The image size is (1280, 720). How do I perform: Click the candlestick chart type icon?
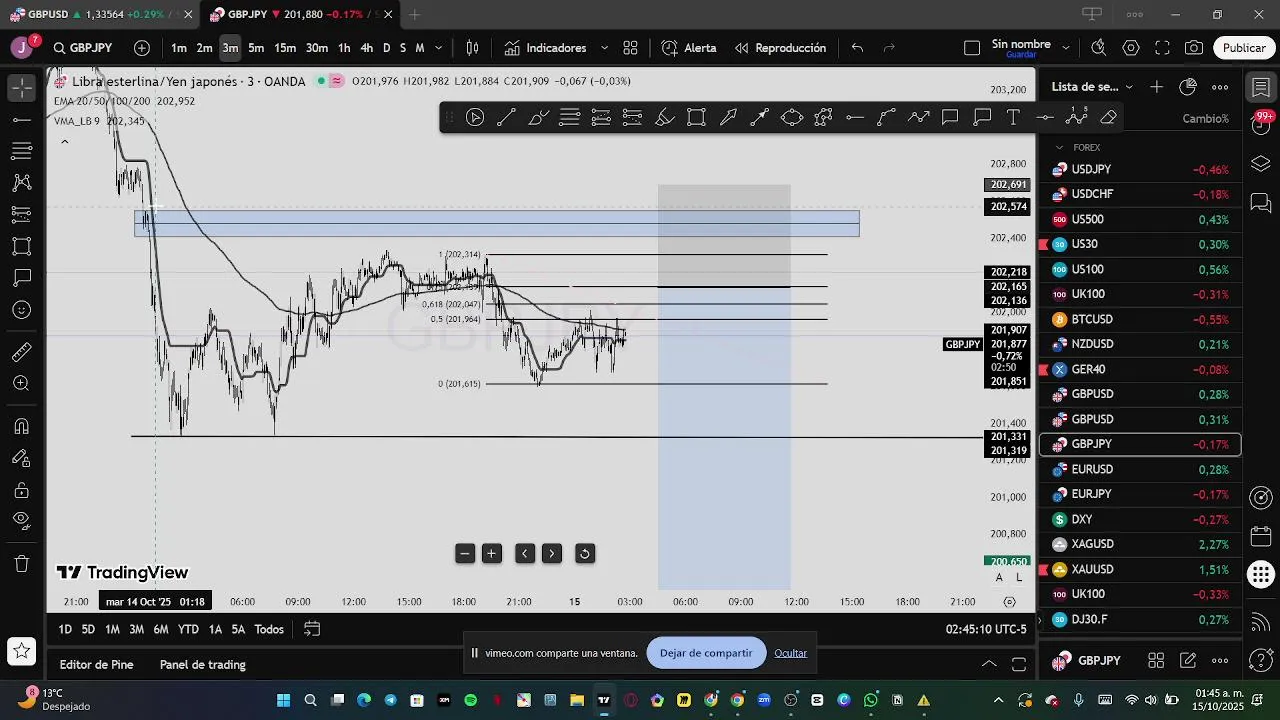(472, 48)
